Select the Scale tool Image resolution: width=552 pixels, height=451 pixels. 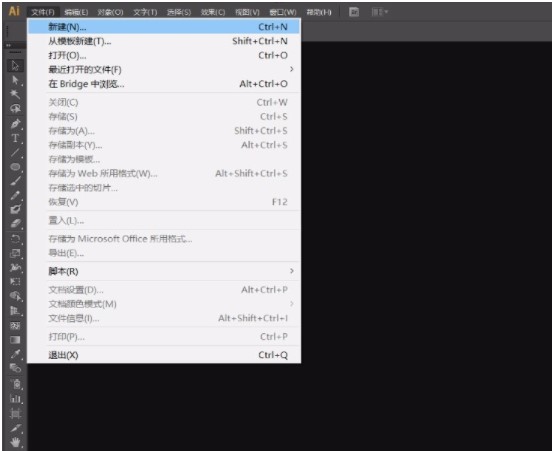(15, 253)
